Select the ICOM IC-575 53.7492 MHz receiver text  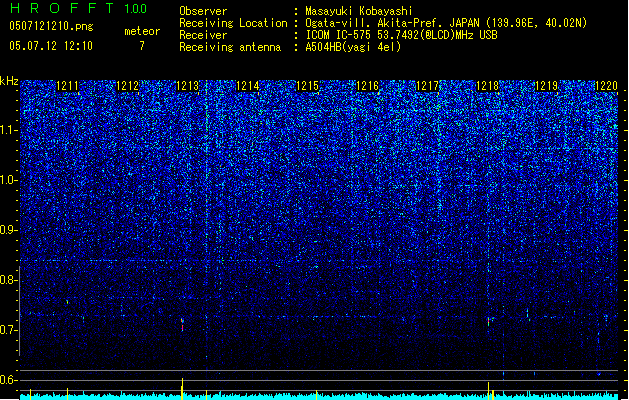pyautogui.click(x=402, y=35)
